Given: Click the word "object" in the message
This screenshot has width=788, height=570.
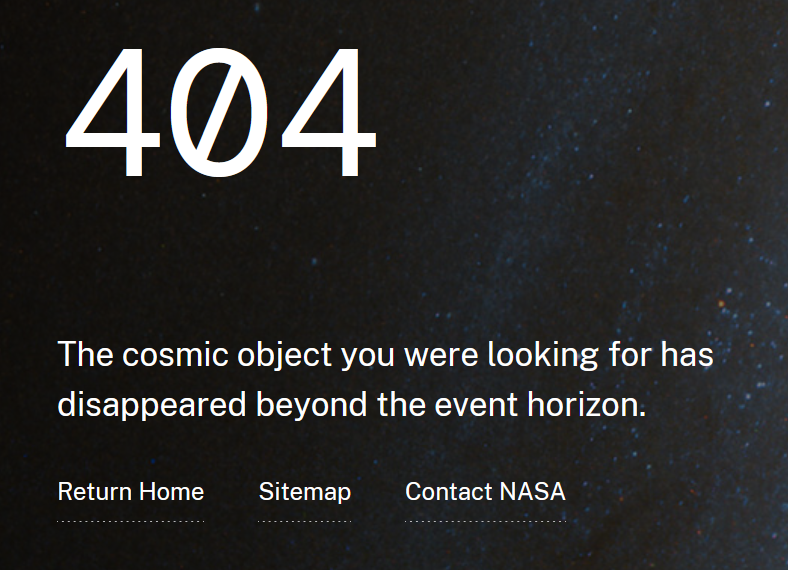Looking at the screenshot, I should click(287, 355).
